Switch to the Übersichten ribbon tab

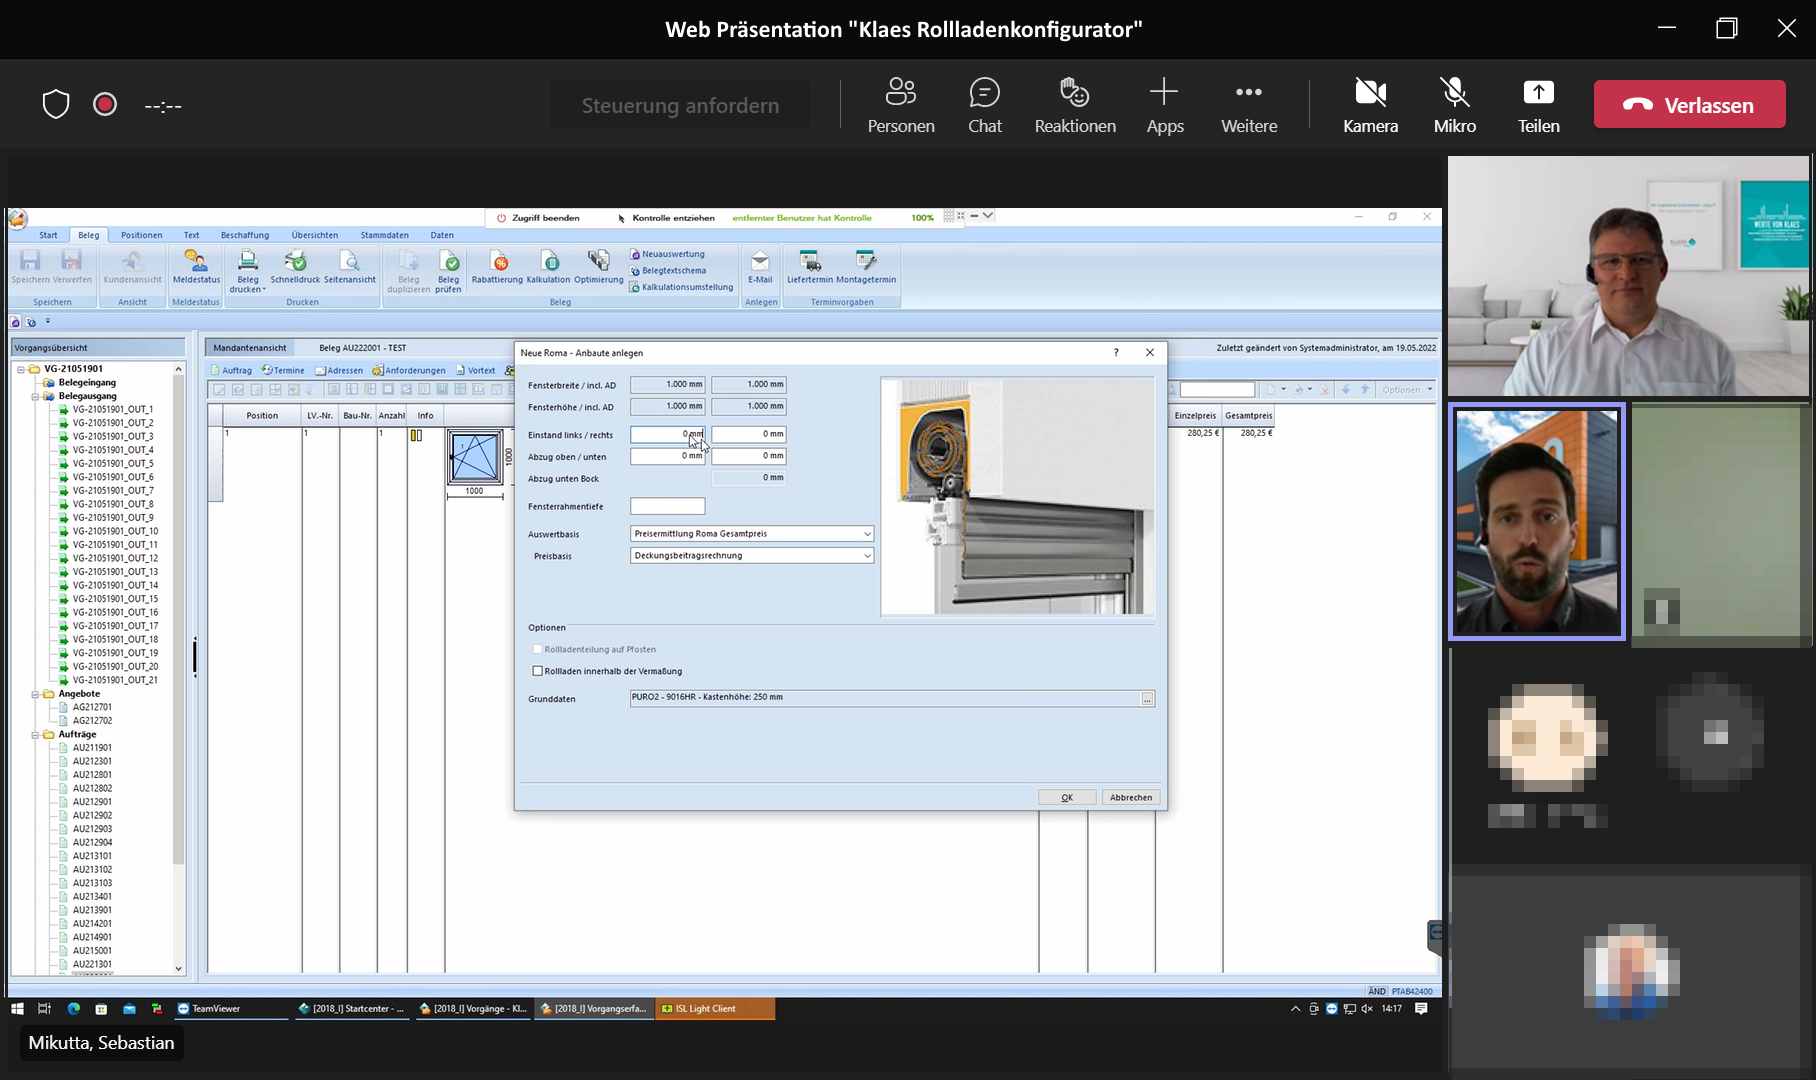point(315,235)
